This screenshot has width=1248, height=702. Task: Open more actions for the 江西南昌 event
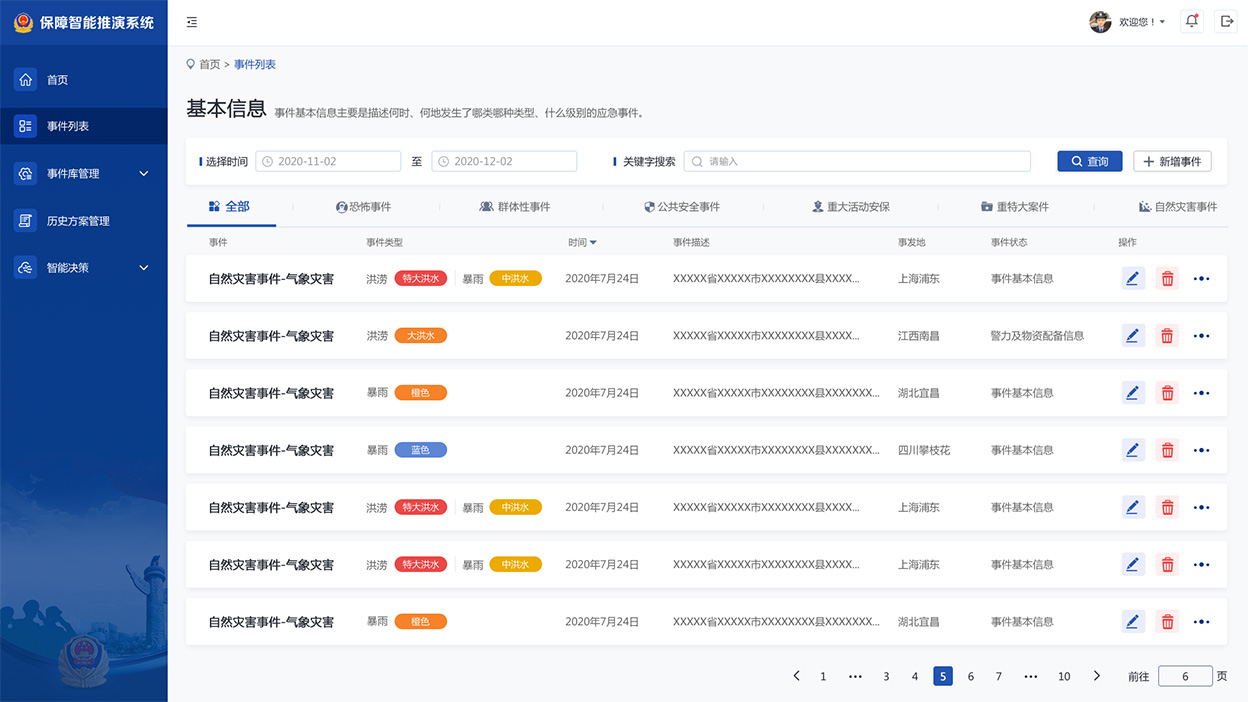click(1202, 336)
